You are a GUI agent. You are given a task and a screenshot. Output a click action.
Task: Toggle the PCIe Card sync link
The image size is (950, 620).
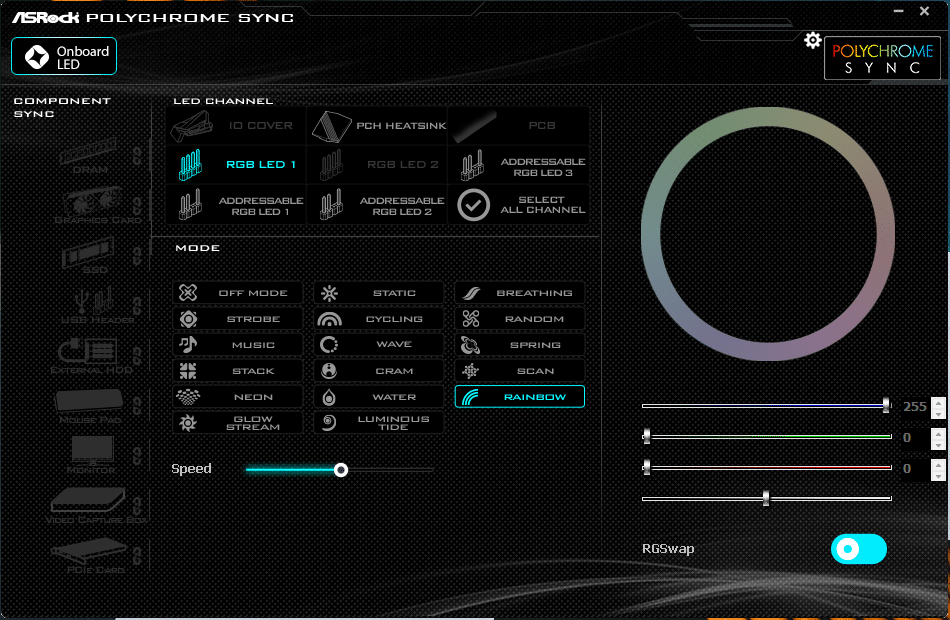pyautogui.click(x=138, y=555)
